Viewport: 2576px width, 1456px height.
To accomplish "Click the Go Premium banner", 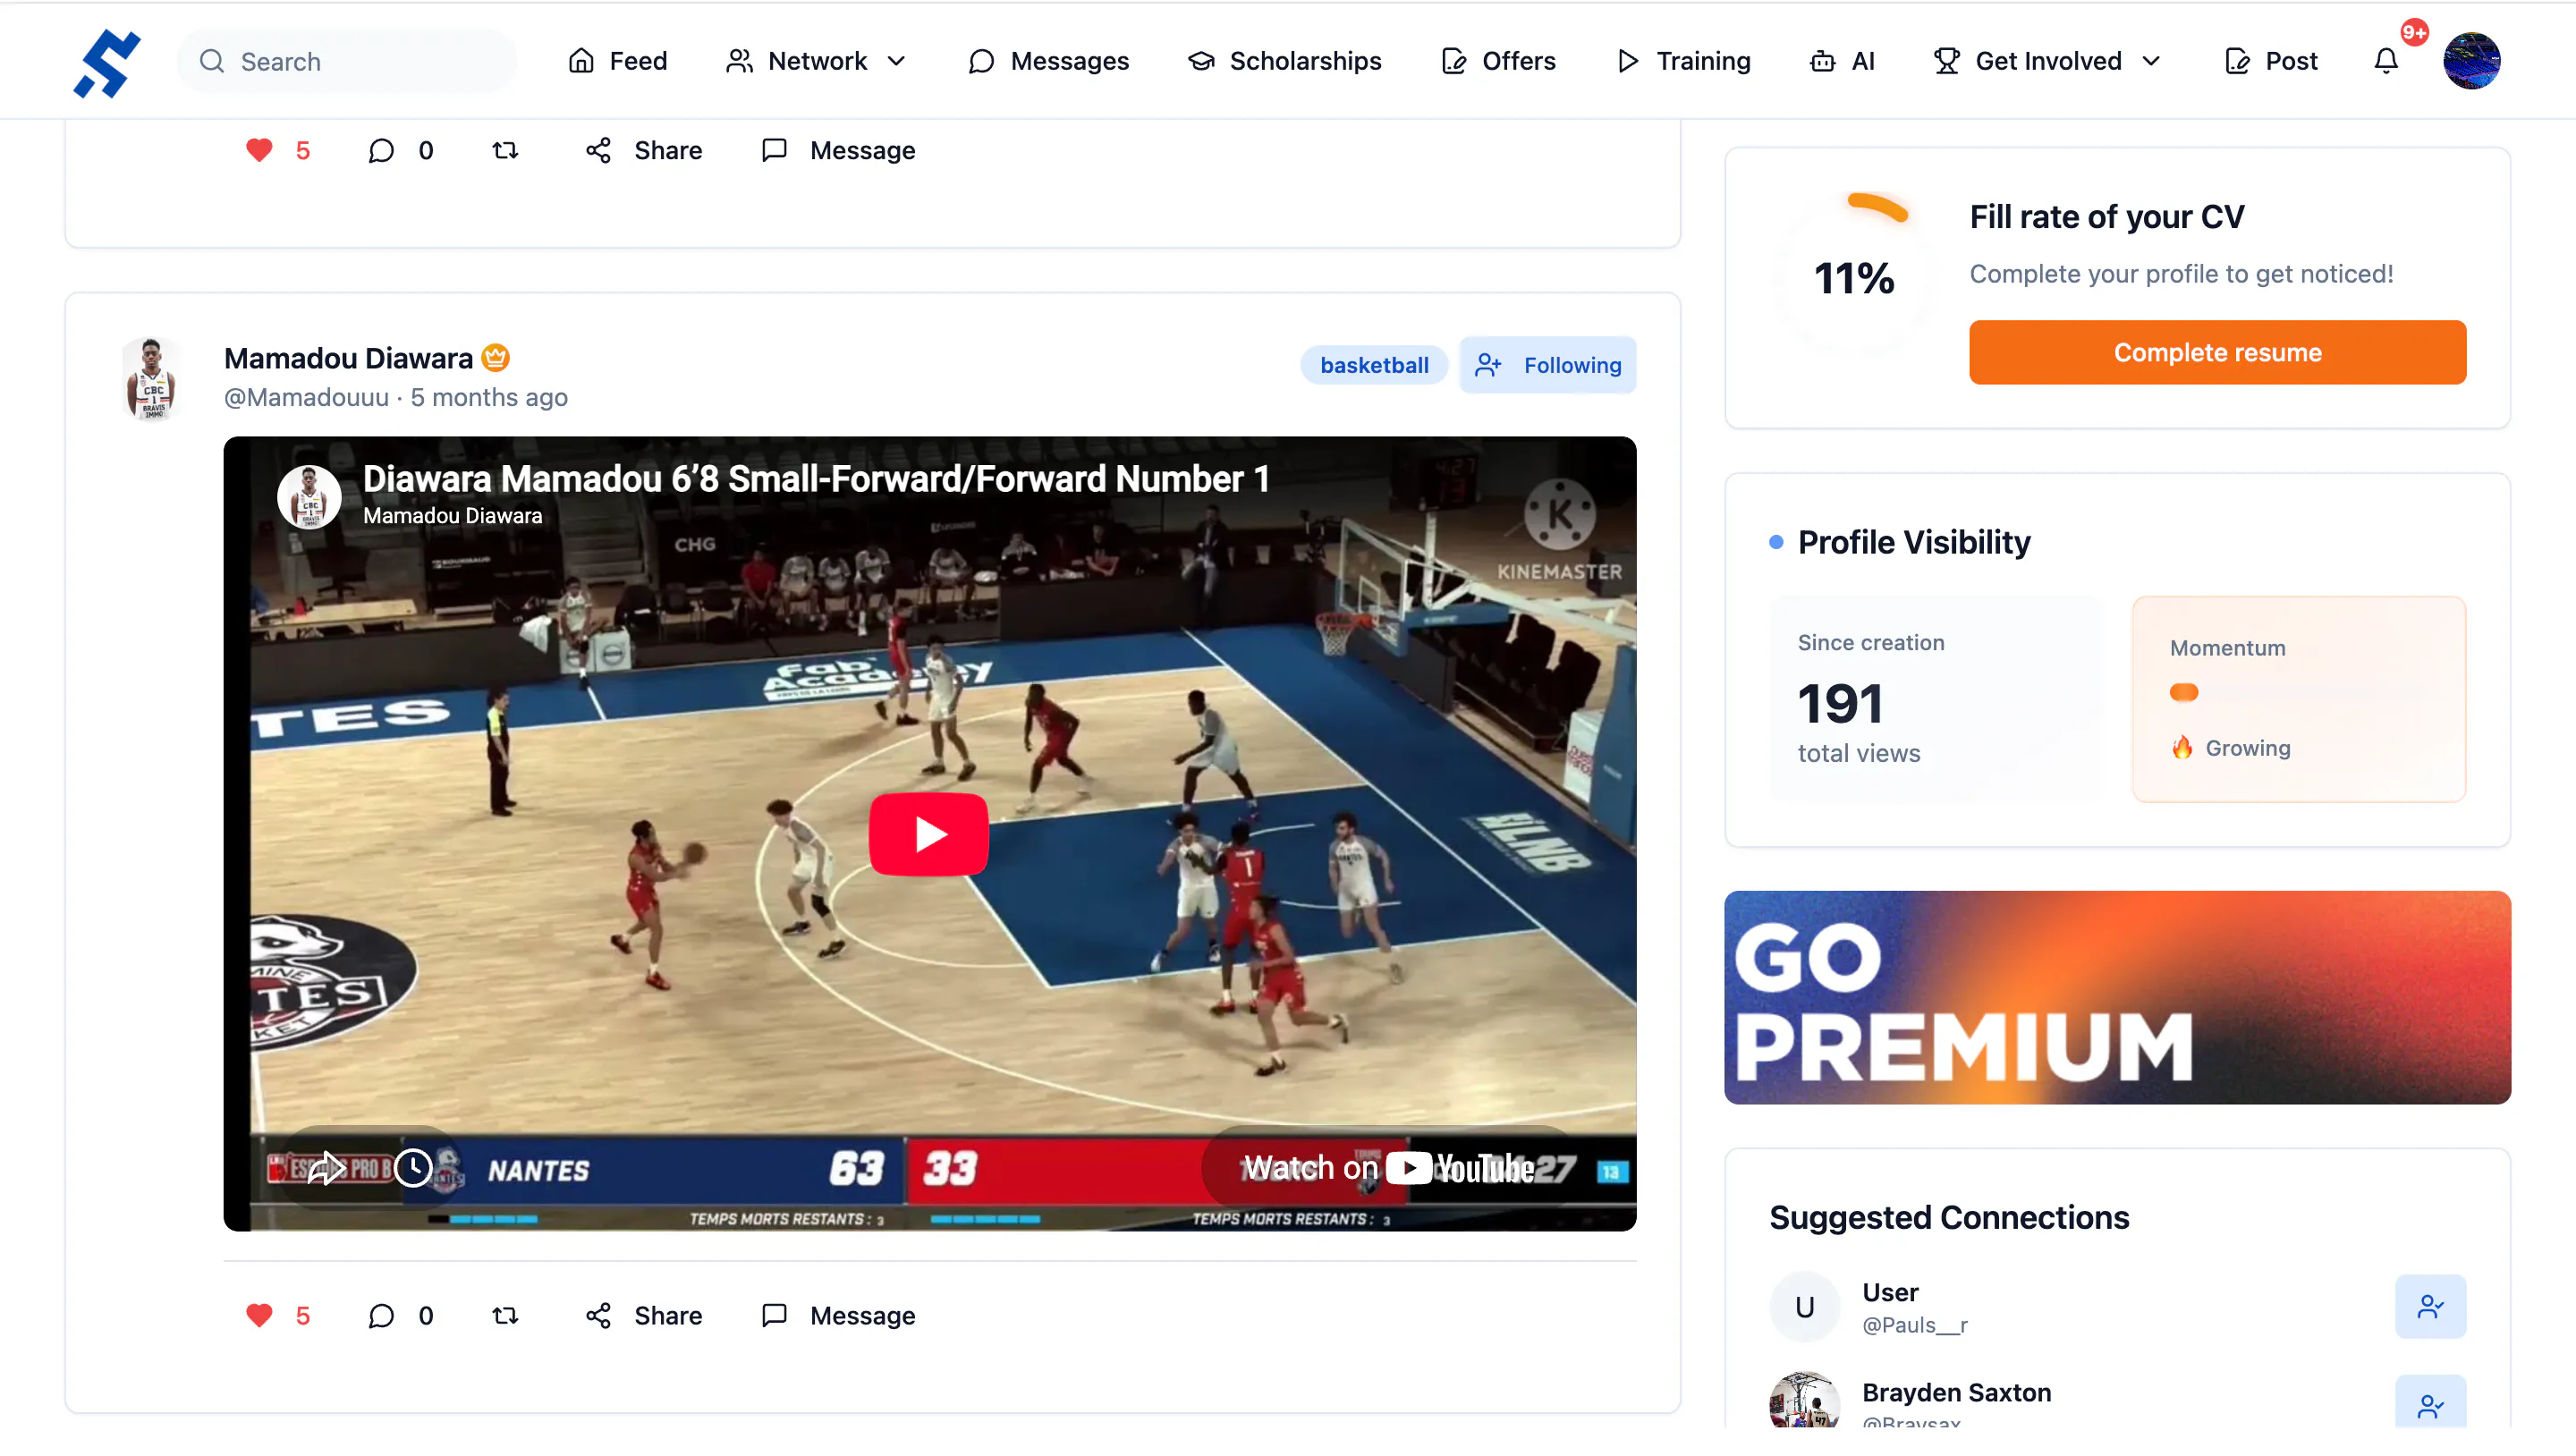I will (2117, 997).
